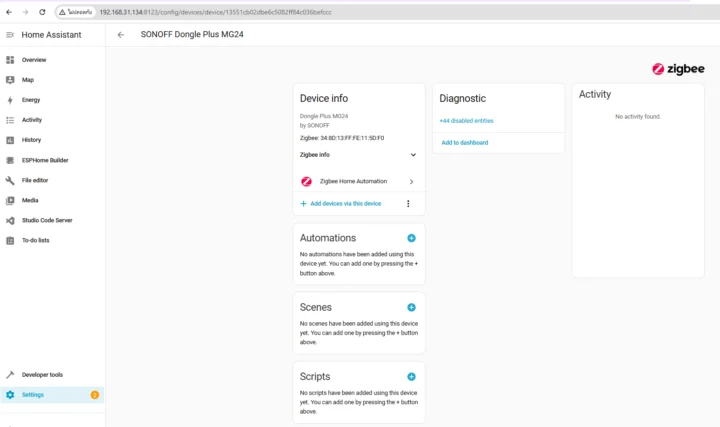Open Map in sidebar

52,80
